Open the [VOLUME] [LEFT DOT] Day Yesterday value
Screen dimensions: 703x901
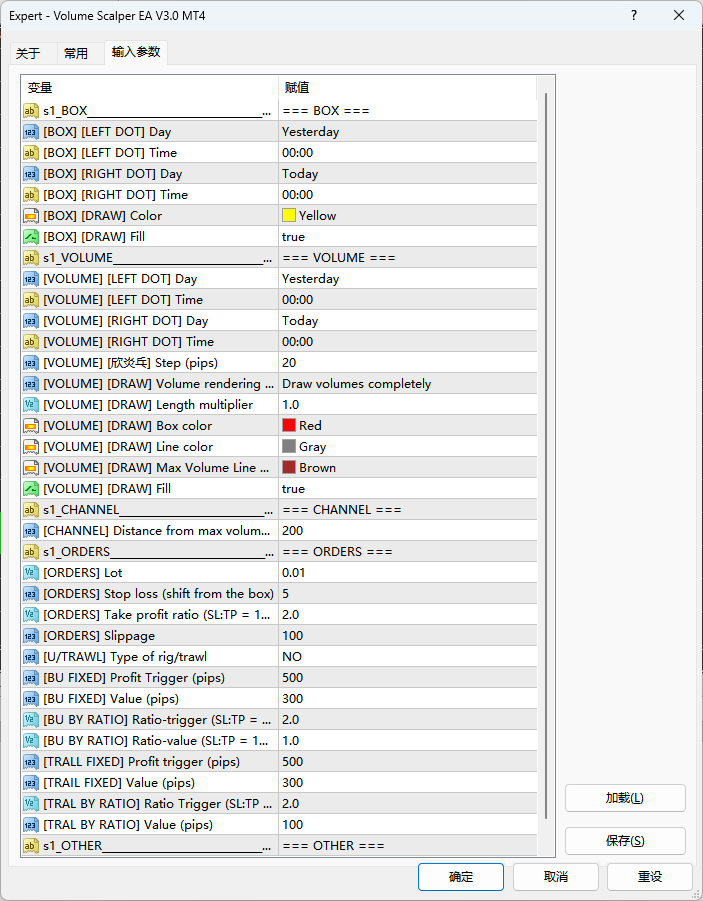[408, 279]
